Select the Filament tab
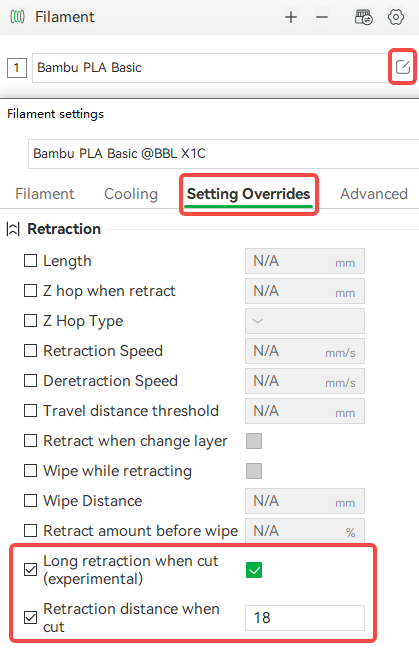This screenshot has height=649, width=419. pyautogui.click(x=45, y=194)
